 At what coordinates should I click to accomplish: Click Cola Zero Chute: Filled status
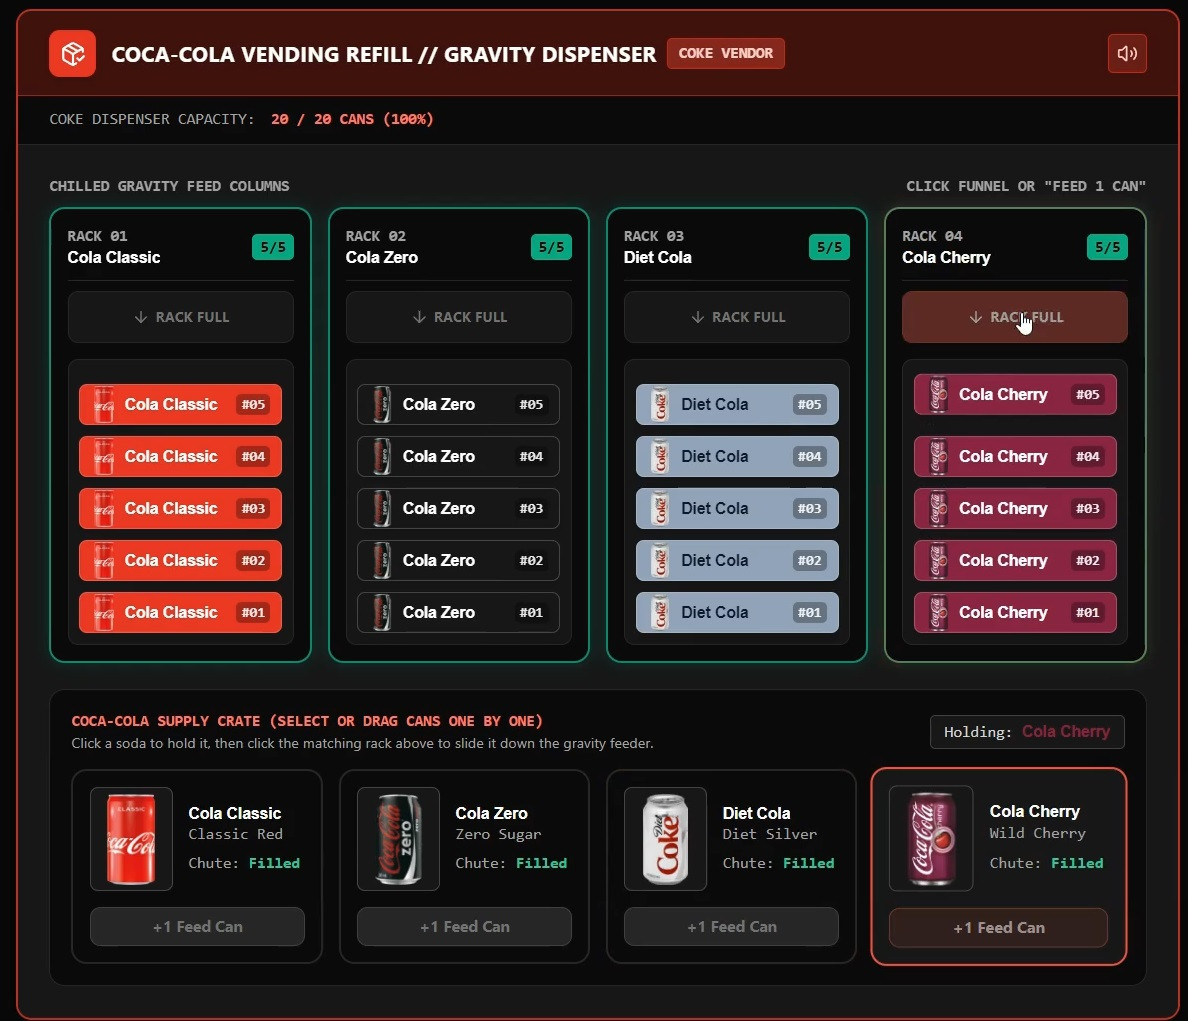511,863
